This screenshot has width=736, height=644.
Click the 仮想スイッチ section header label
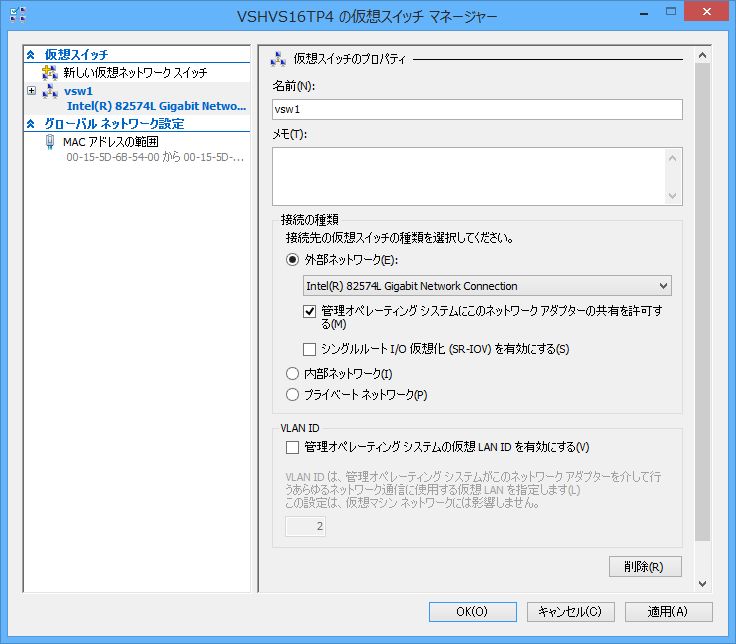click(76, 54)
